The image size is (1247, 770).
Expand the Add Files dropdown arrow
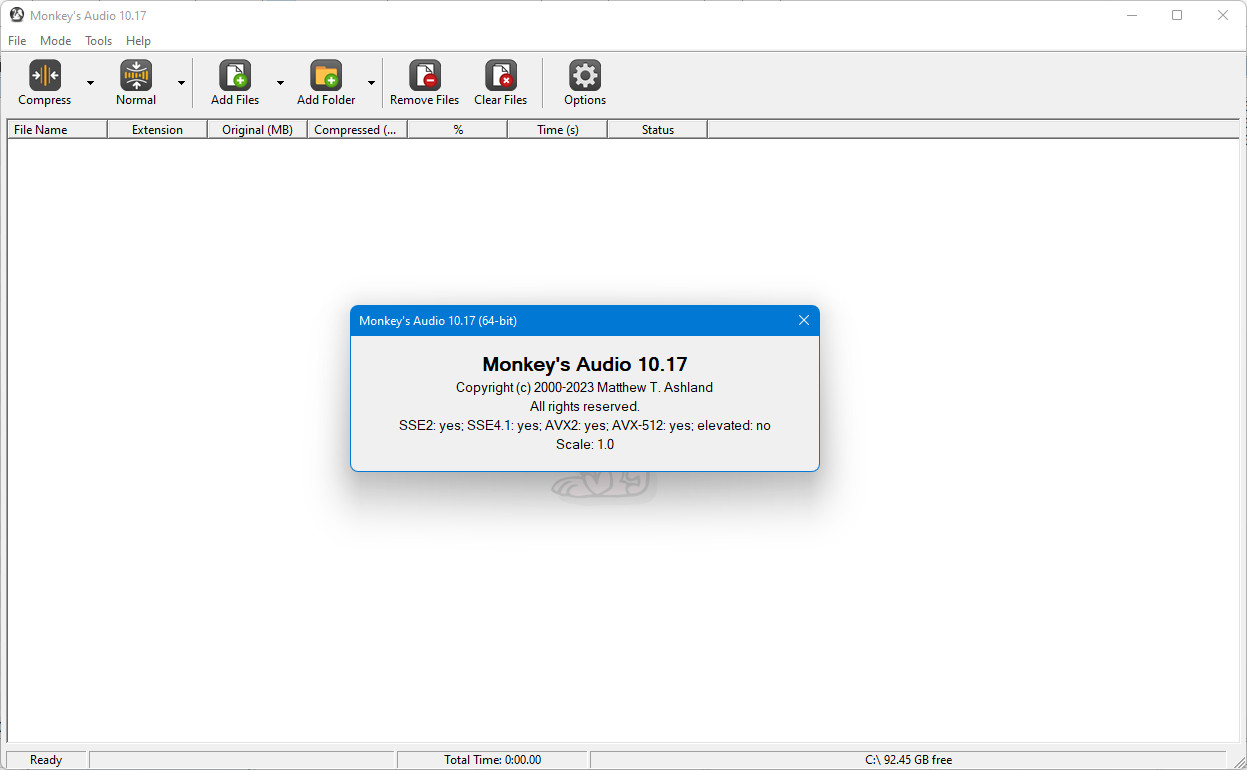click(280, 83)
